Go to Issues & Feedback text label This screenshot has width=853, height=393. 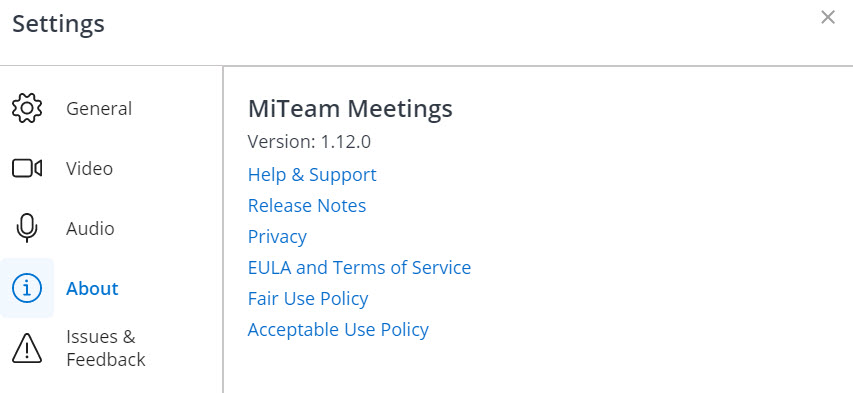pos(106,348)
